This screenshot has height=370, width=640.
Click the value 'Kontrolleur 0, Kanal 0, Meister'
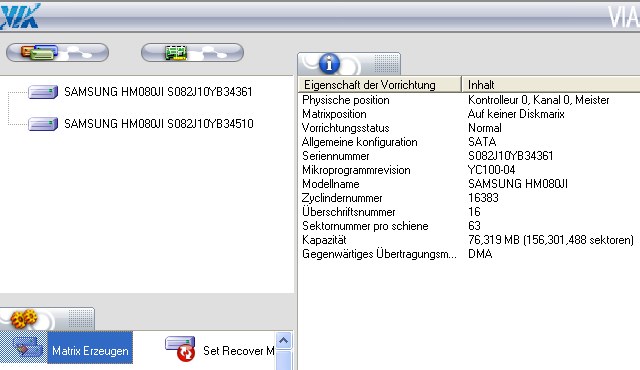[x=538, y=100]
